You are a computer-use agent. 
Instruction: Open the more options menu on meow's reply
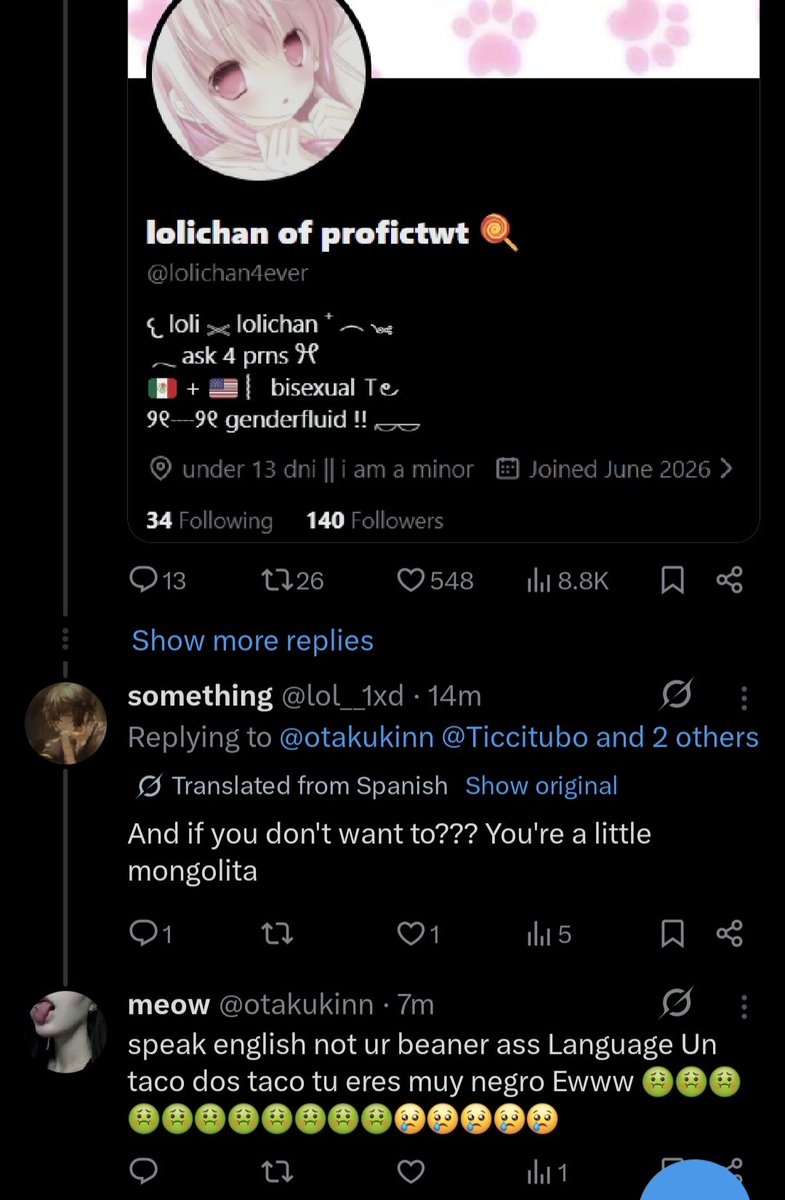coord(742,1004)
